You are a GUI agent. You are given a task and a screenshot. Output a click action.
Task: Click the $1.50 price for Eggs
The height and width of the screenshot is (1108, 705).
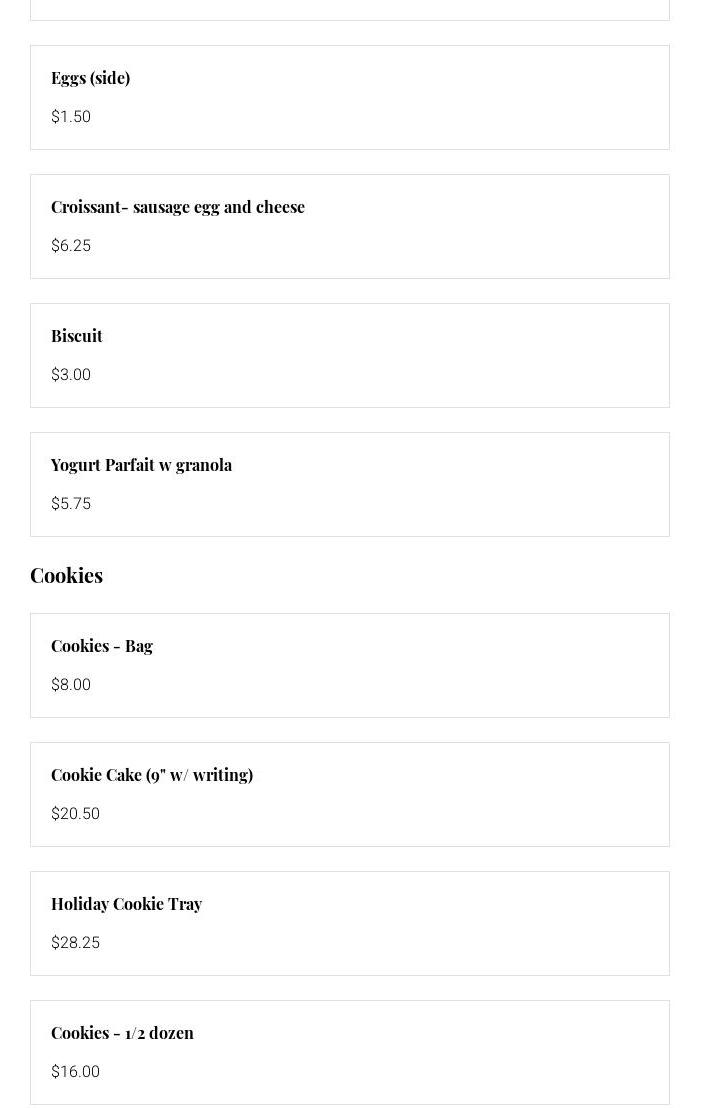click(x=71, y=117)
